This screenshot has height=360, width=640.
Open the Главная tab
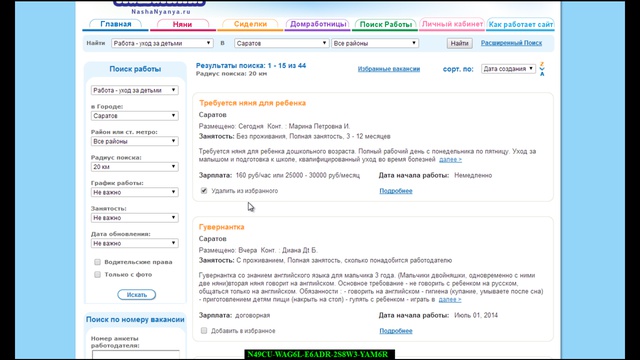click(x=116, y=24)
